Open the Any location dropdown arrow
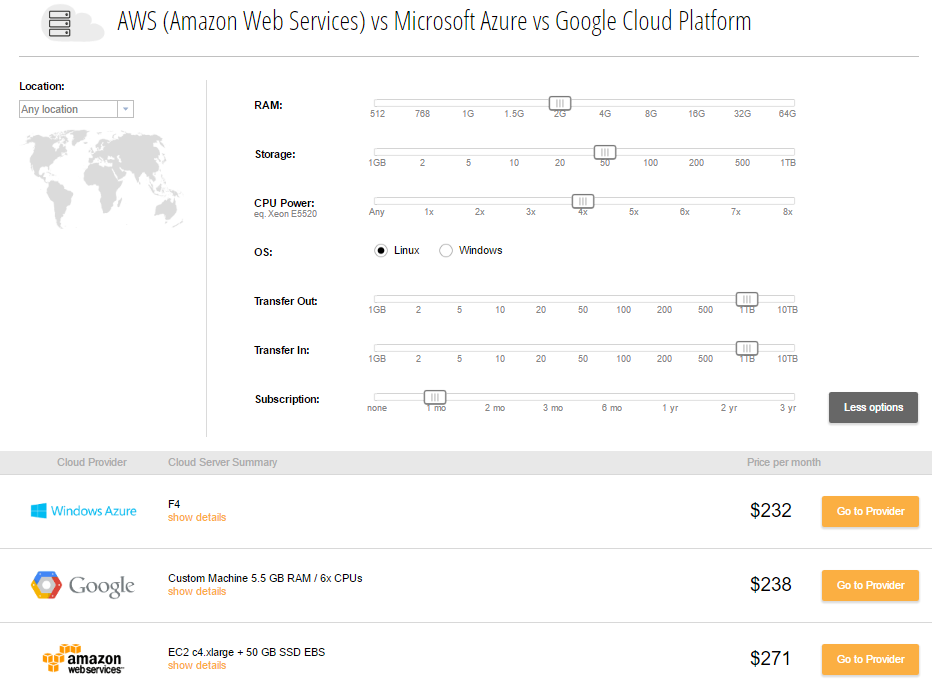Screen dimensions: 932x692 125,109
